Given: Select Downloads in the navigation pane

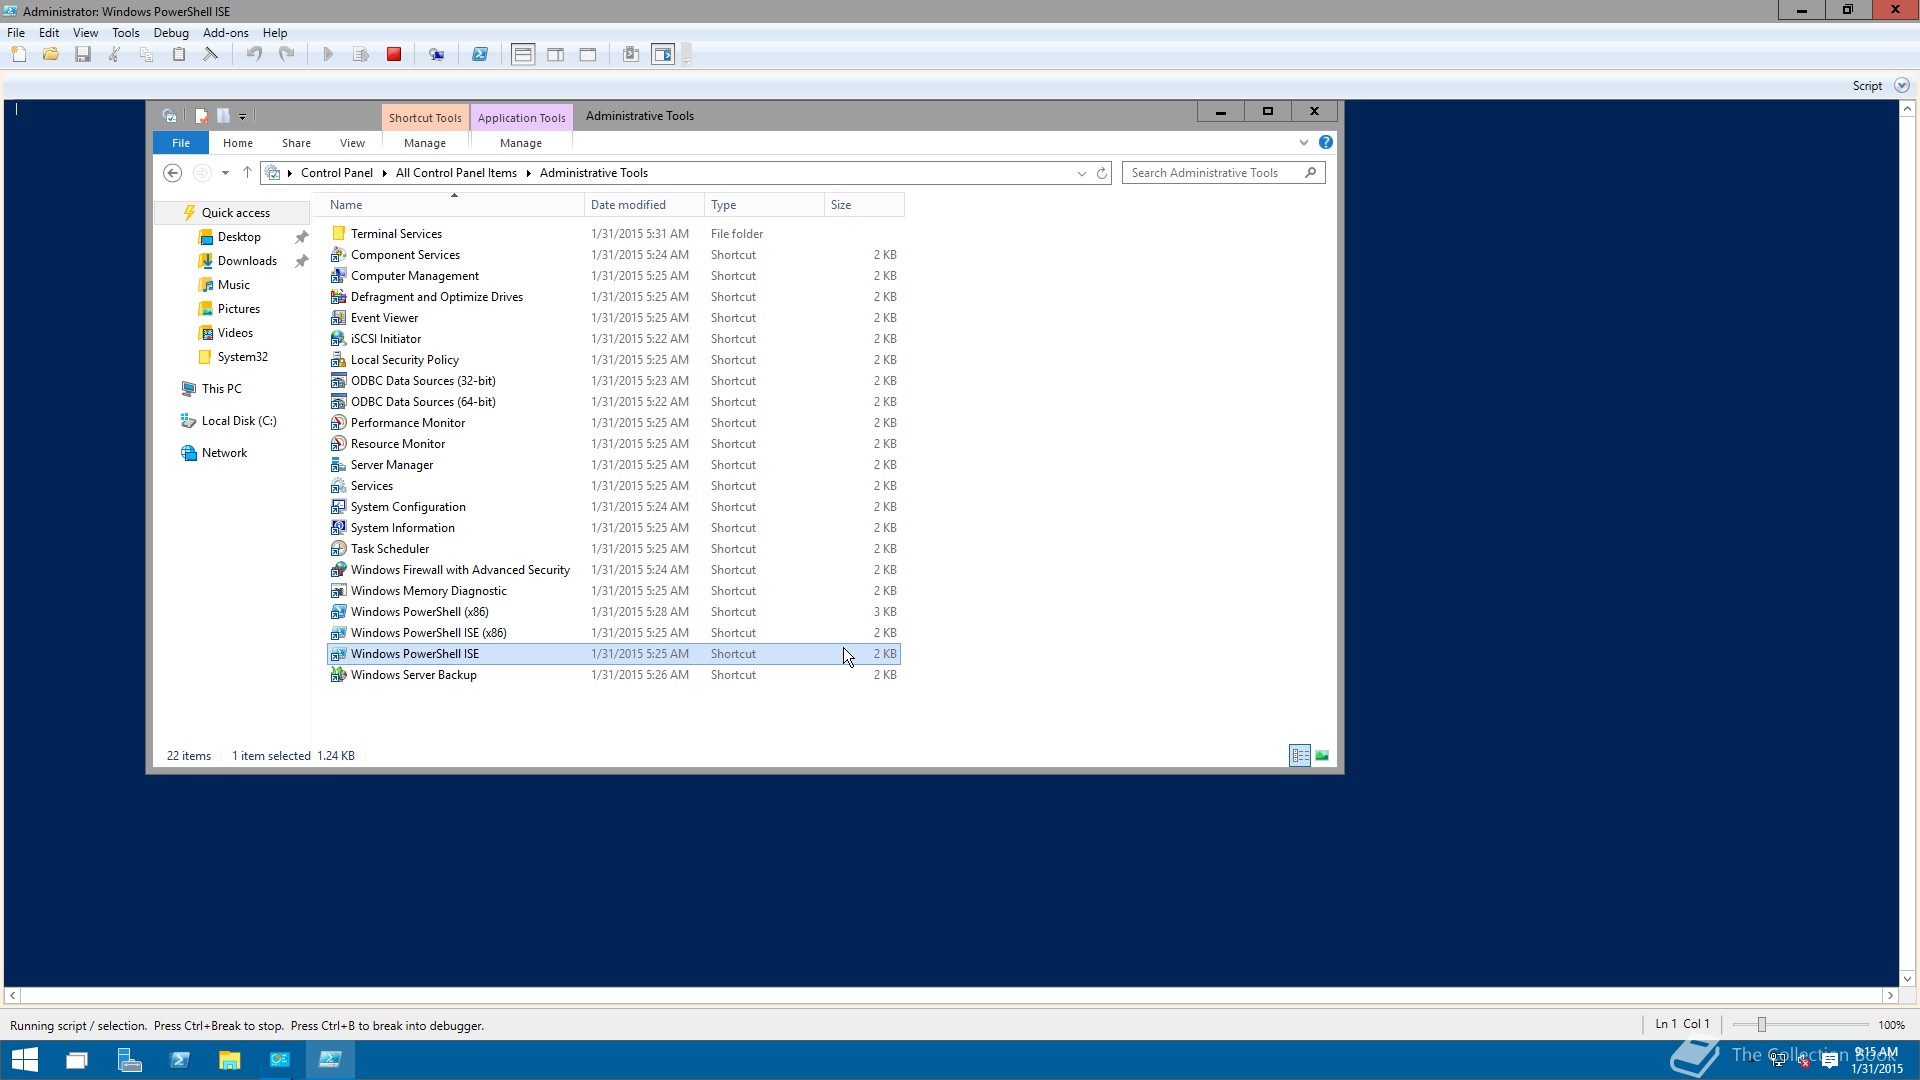Looking at the screenshot, I should 247,261.
